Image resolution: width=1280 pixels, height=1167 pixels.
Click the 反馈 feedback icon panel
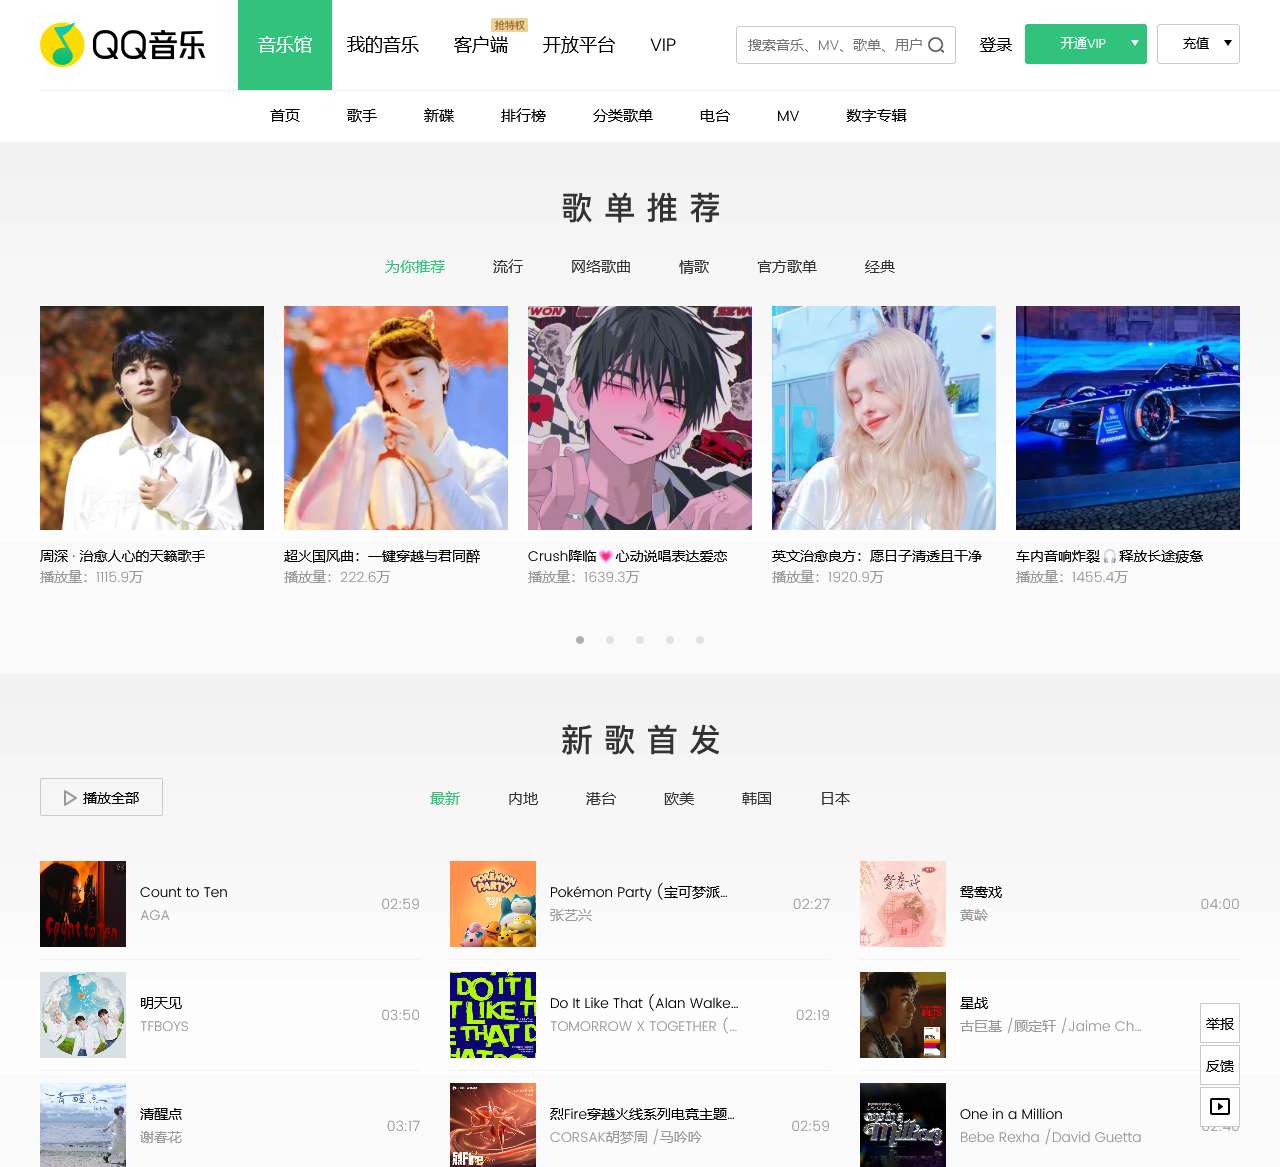coord(1219,1066)
